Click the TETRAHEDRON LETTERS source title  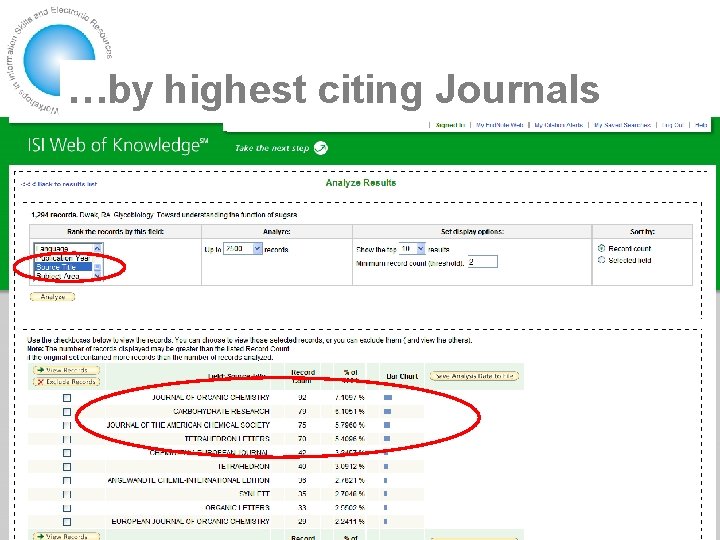227,439
